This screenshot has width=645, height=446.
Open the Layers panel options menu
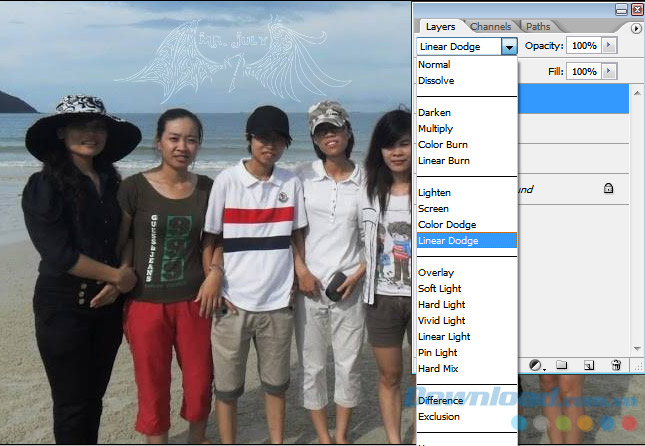636,28
